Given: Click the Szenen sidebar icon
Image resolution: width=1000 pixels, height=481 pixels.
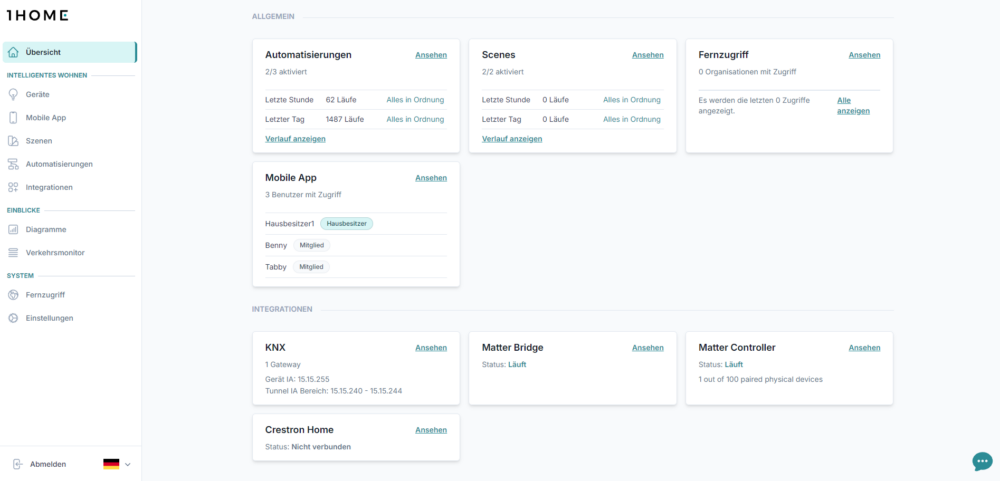Looking at the screenshot, I should (13, 141).
